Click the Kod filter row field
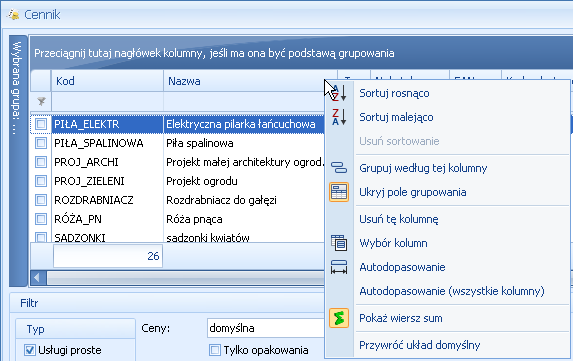The width and height of the screenshot is (573, 361). click(107, 101)
